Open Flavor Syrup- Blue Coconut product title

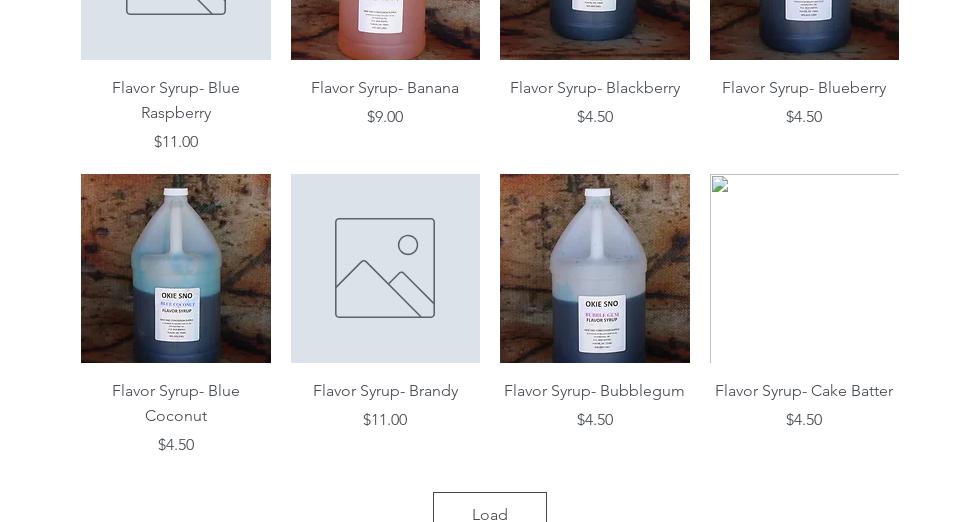(x=176, y=403)
